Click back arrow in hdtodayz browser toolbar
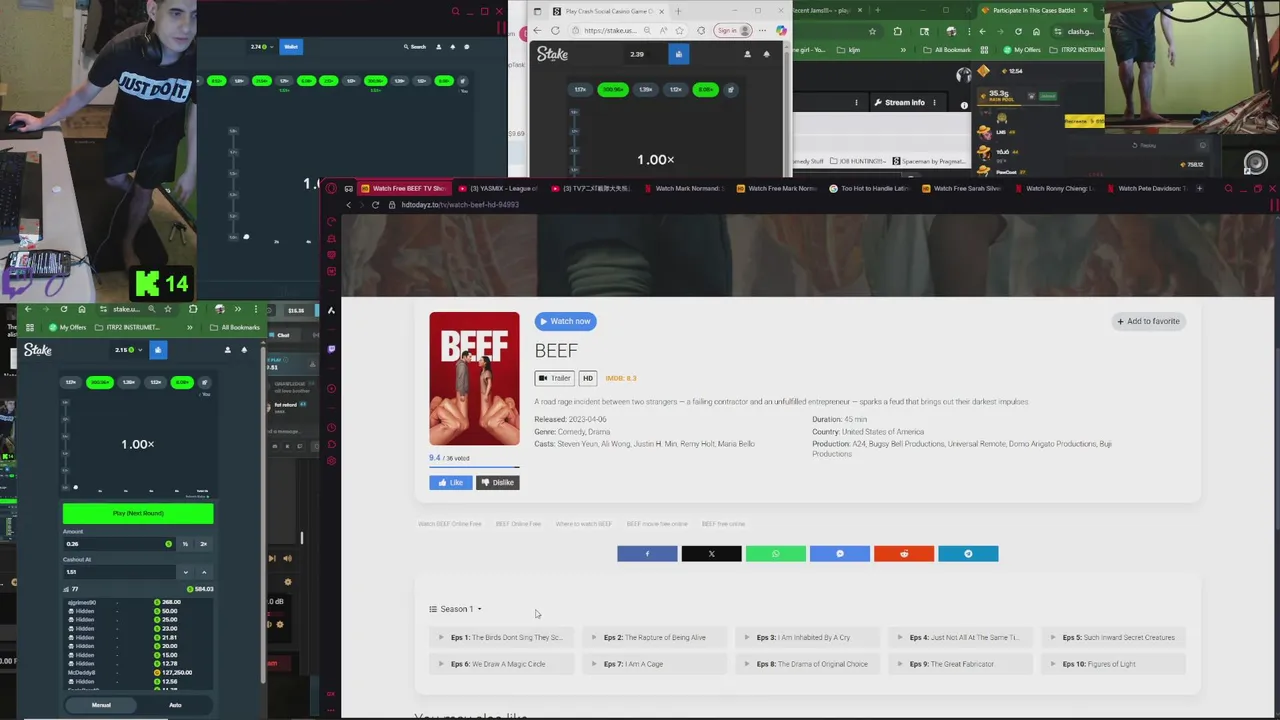Image resolution: width=1280 pixels, height=720 pixels. point(348,205)
